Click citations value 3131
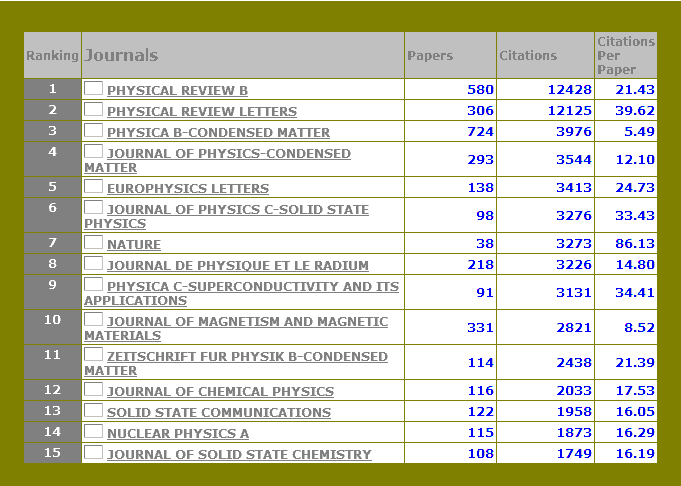The image size is (681, 486). 574,292
